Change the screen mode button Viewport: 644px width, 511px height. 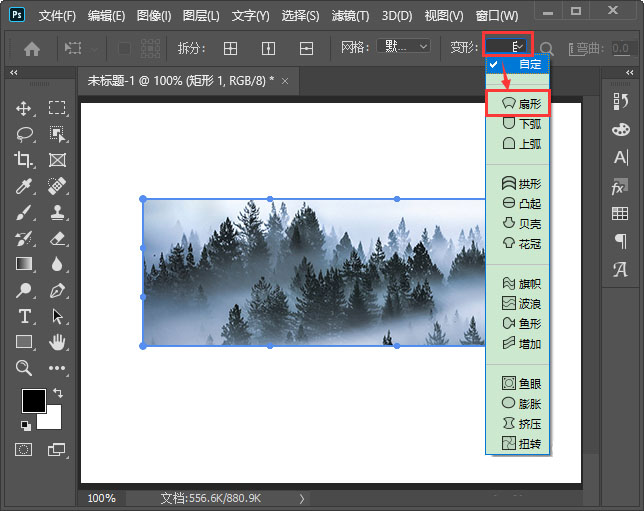pyautogui.click(x=57, y=450)
